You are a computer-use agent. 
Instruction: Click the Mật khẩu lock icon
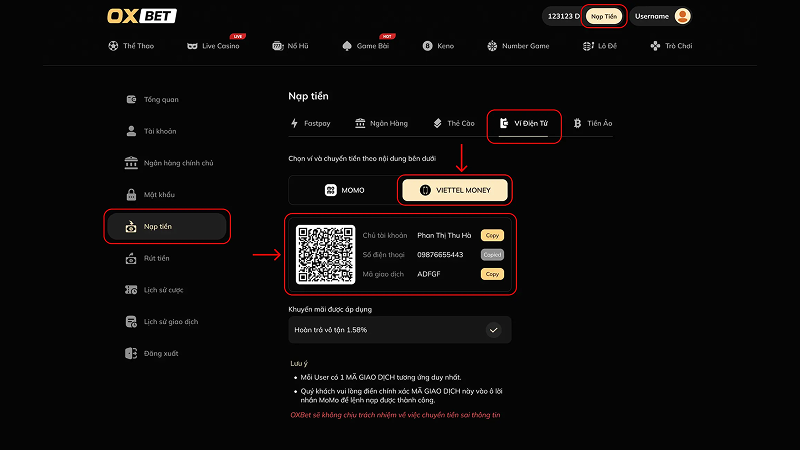pyautogui.click(x=131, y=194)
